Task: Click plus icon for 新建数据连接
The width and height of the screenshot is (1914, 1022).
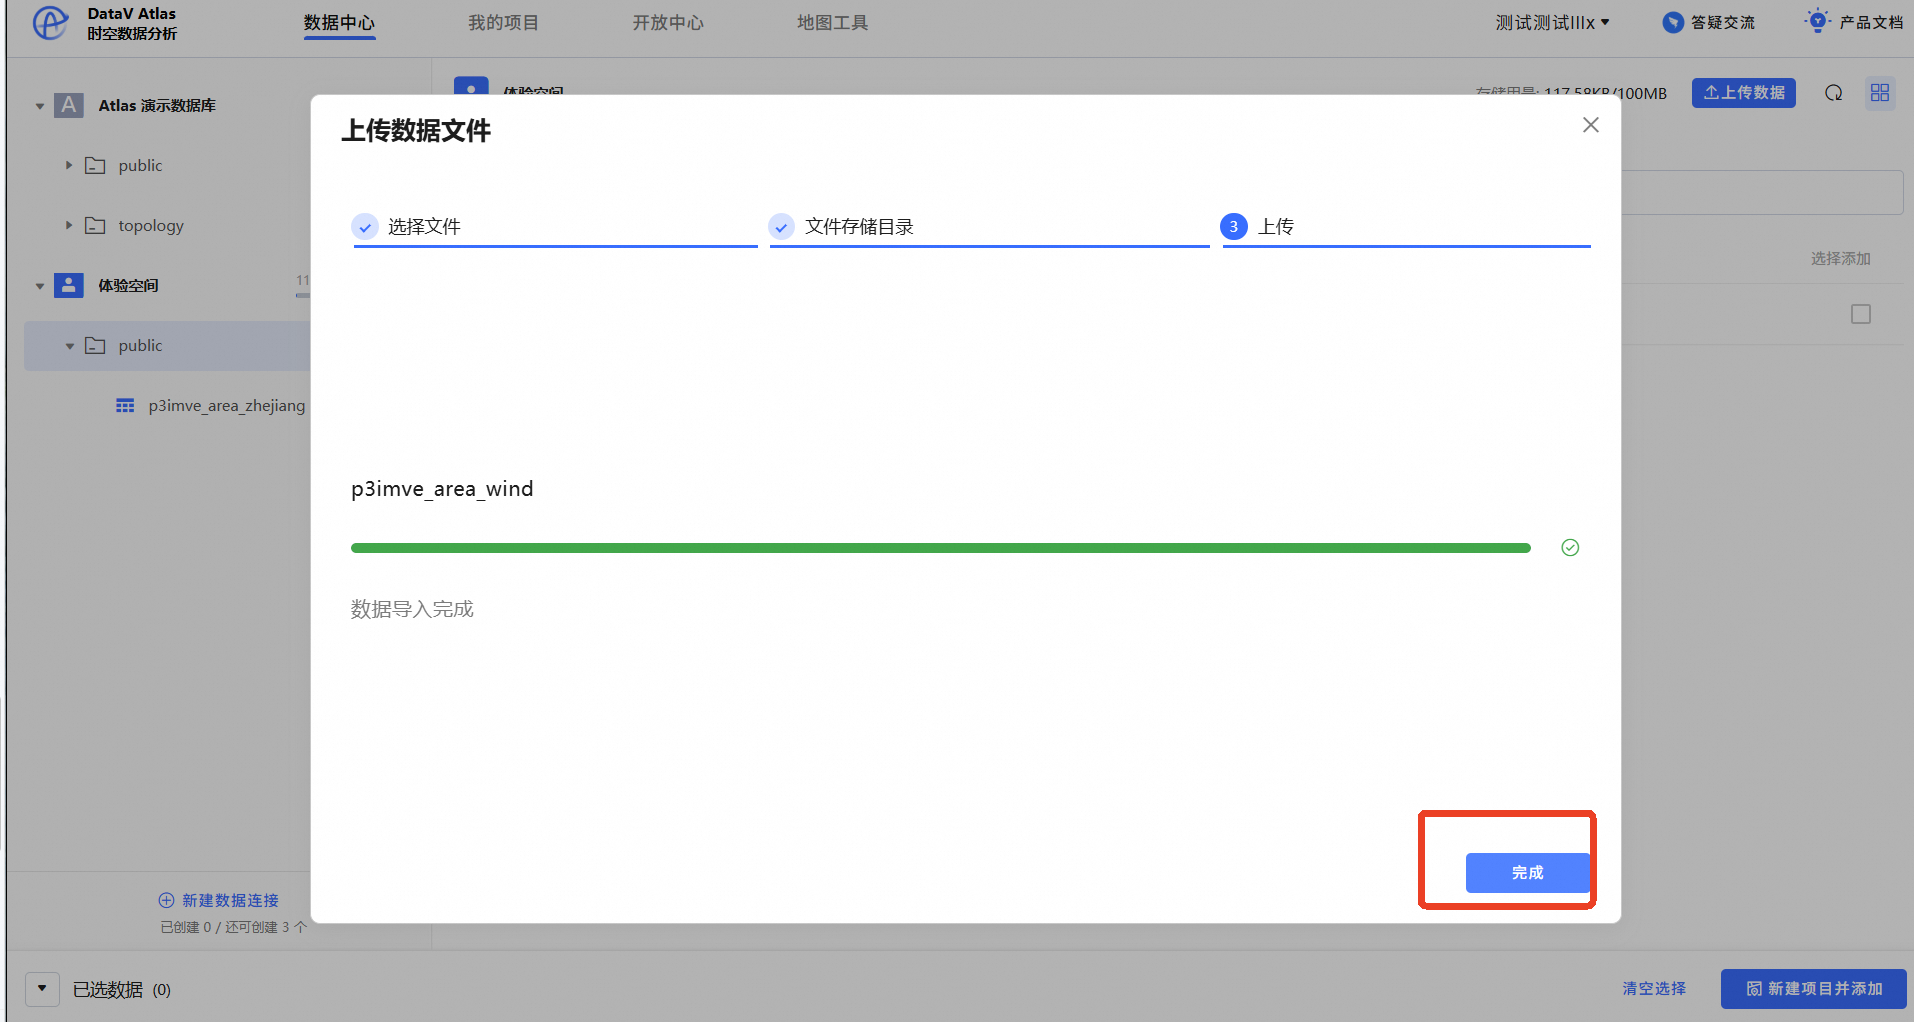Action: (x=166, y=900)
